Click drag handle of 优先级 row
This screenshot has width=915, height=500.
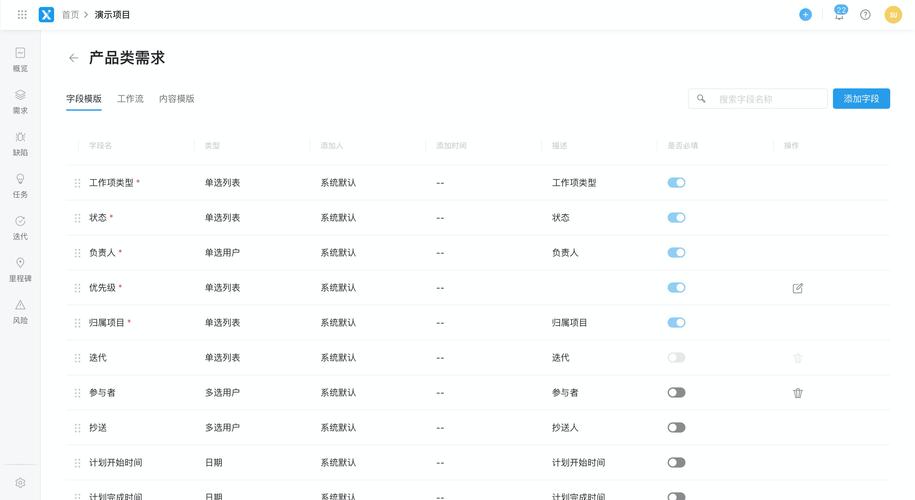[x=77, y=288]
